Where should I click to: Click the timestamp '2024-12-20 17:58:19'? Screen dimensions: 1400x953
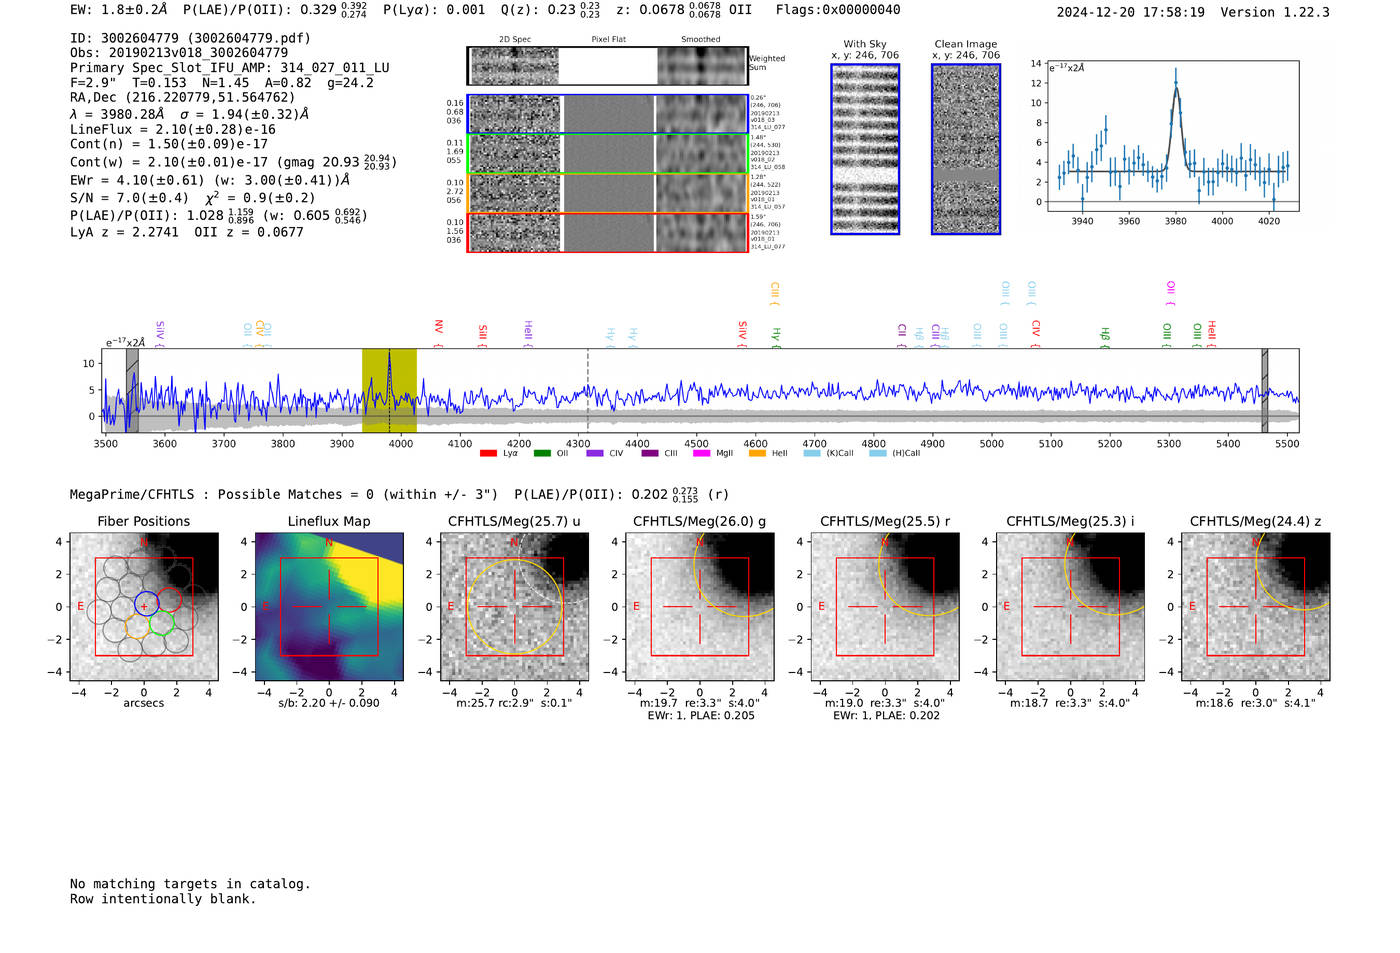[1130, 12]
